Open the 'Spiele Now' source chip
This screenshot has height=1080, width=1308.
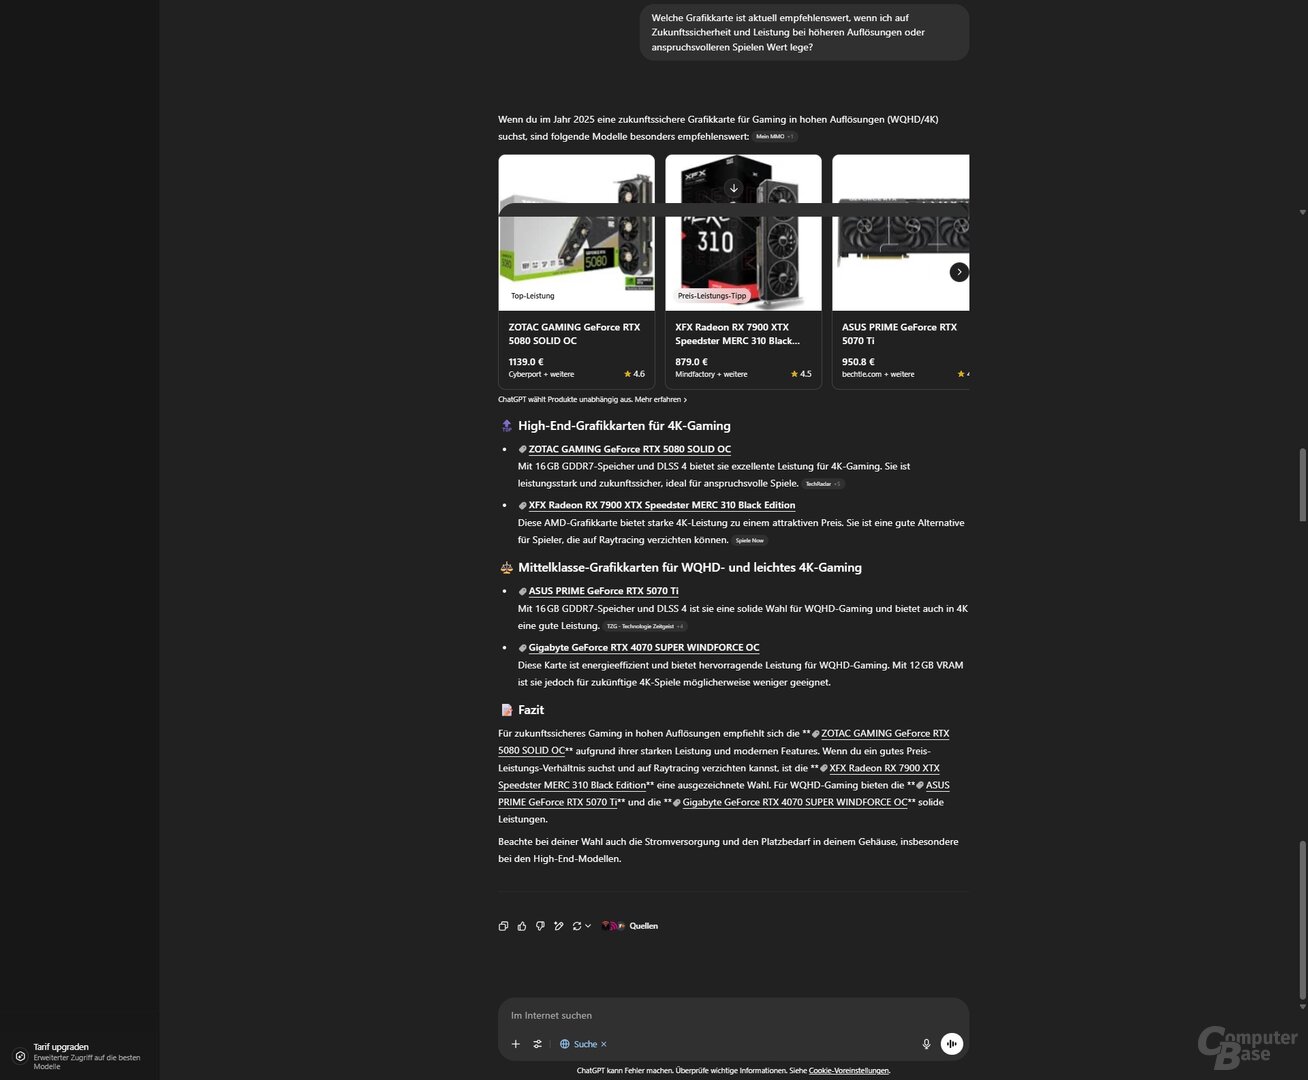[x=750, y=541]
